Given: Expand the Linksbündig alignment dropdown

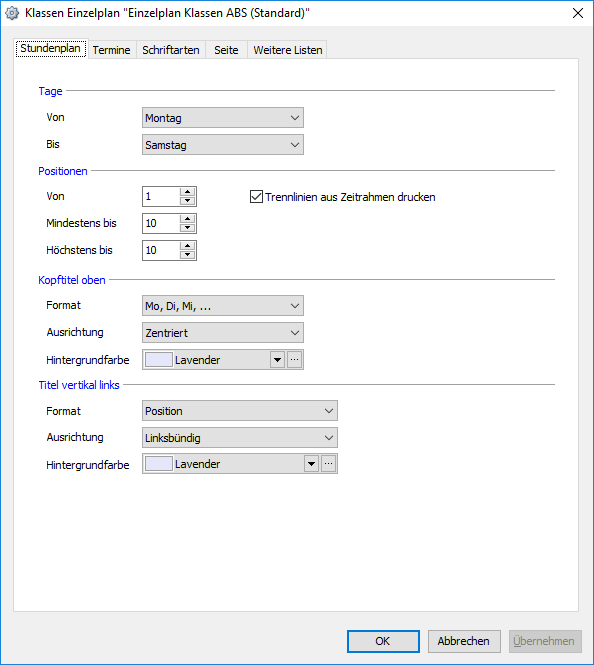Looking at the screenshot, I should (x=240, y=438).
